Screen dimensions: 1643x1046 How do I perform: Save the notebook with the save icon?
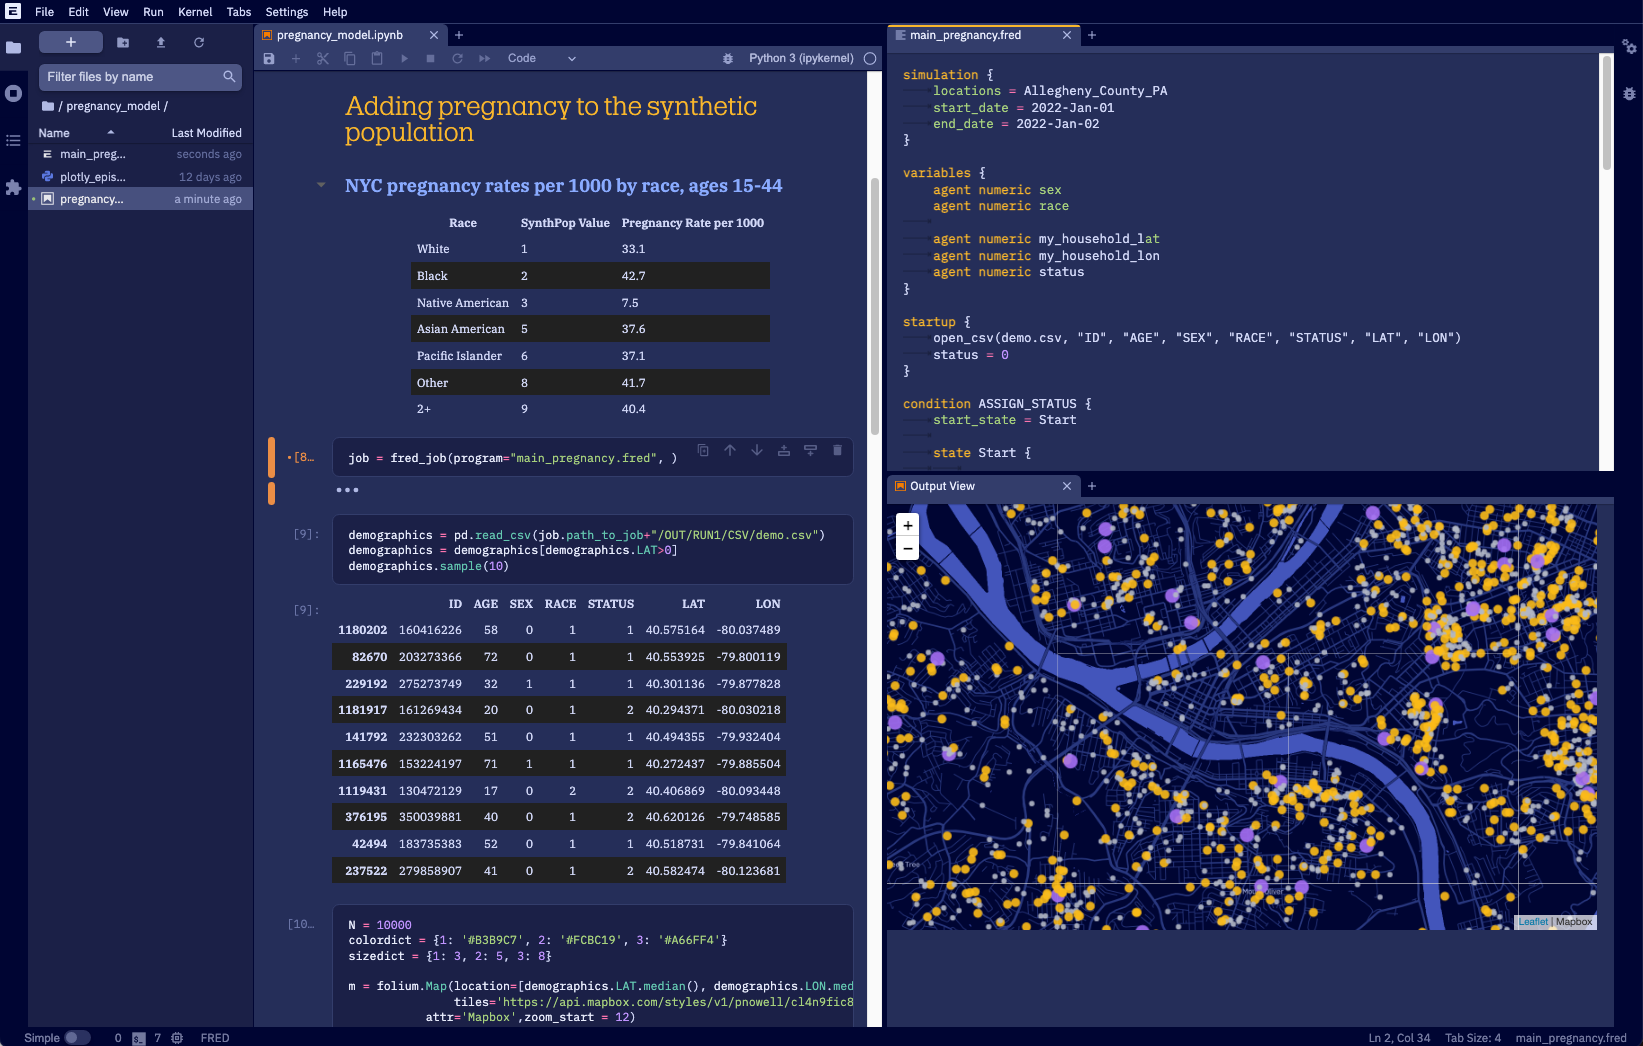tap(268, 58)
